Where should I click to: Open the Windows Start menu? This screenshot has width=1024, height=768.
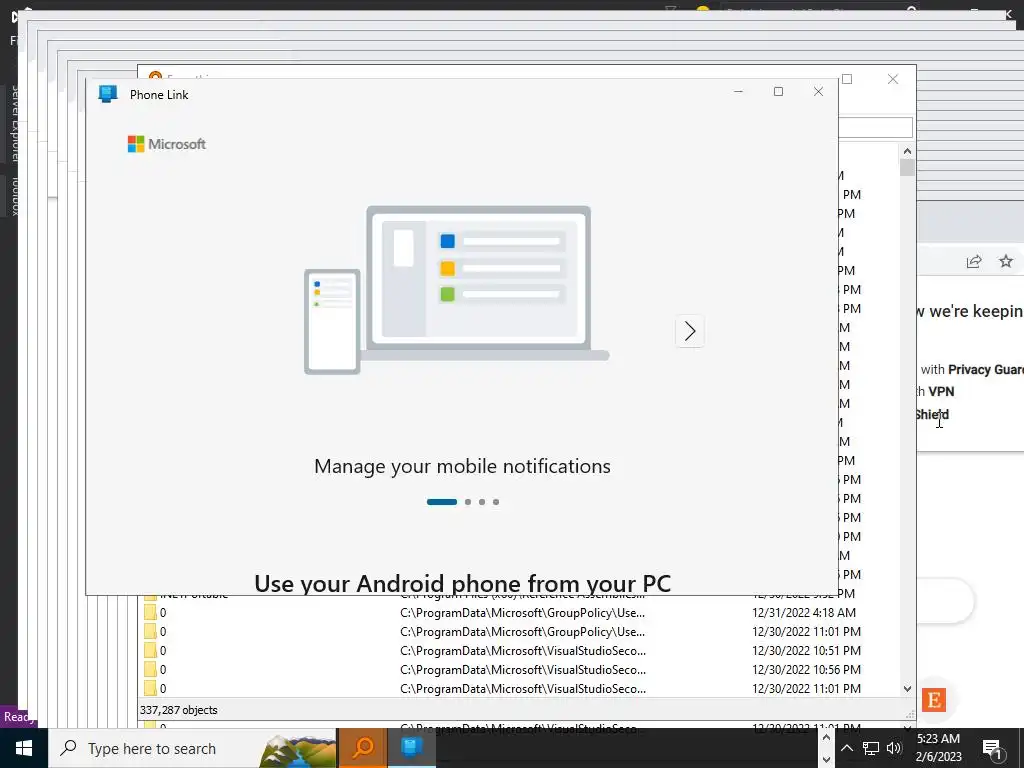click(24, 748)
